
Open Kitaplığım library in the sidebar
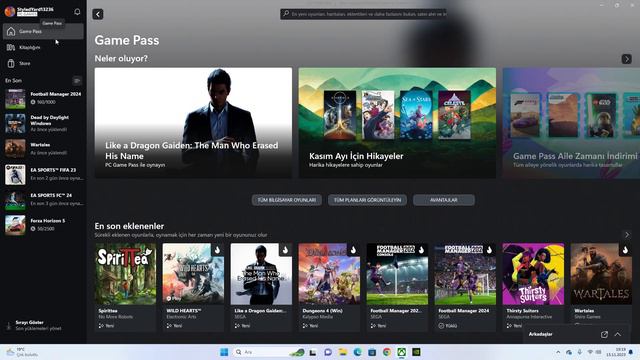(x=43, y=47)
